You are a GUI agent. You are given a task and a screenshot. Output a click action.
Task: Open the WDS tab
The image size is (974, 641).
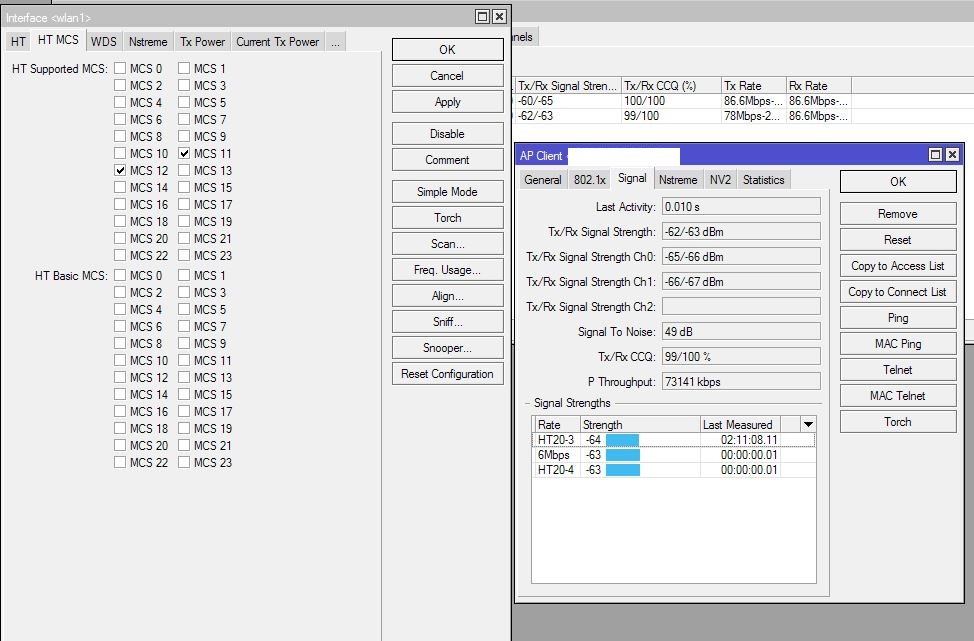click(x=104, y=42)
